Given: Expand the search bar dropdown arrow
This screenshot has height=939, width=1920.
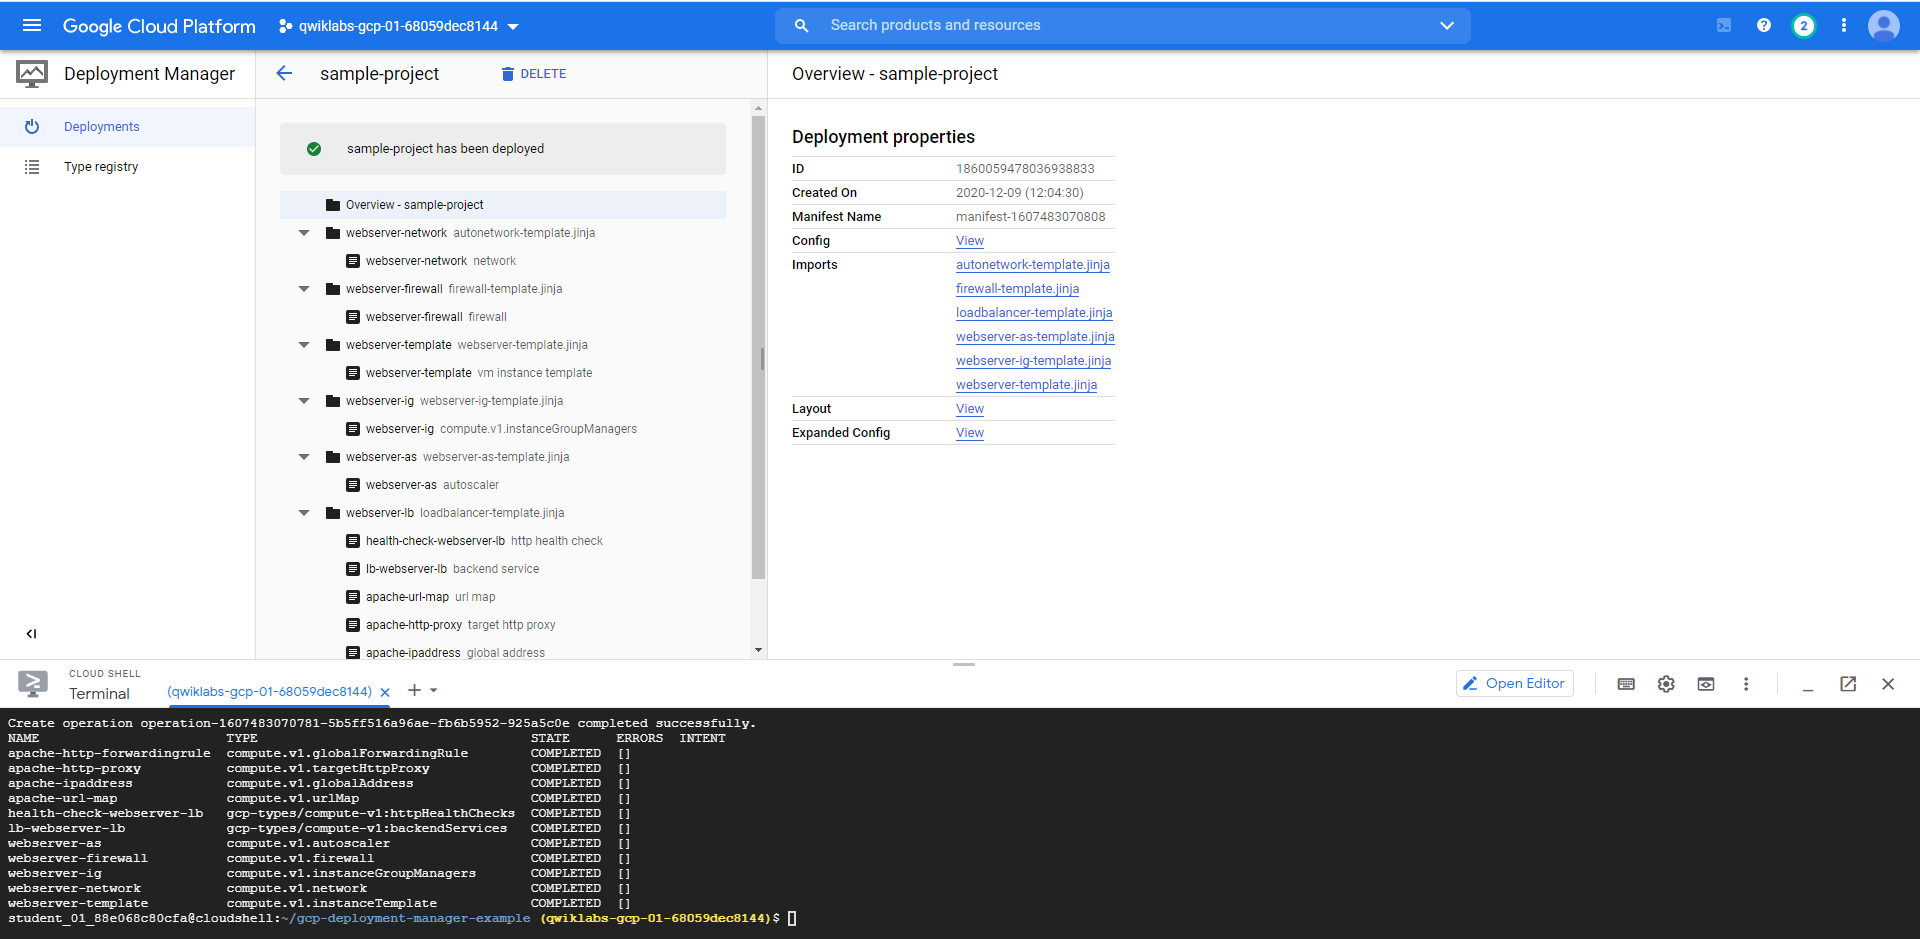Looking at the screenshot, I should (x=1447, y=26).
